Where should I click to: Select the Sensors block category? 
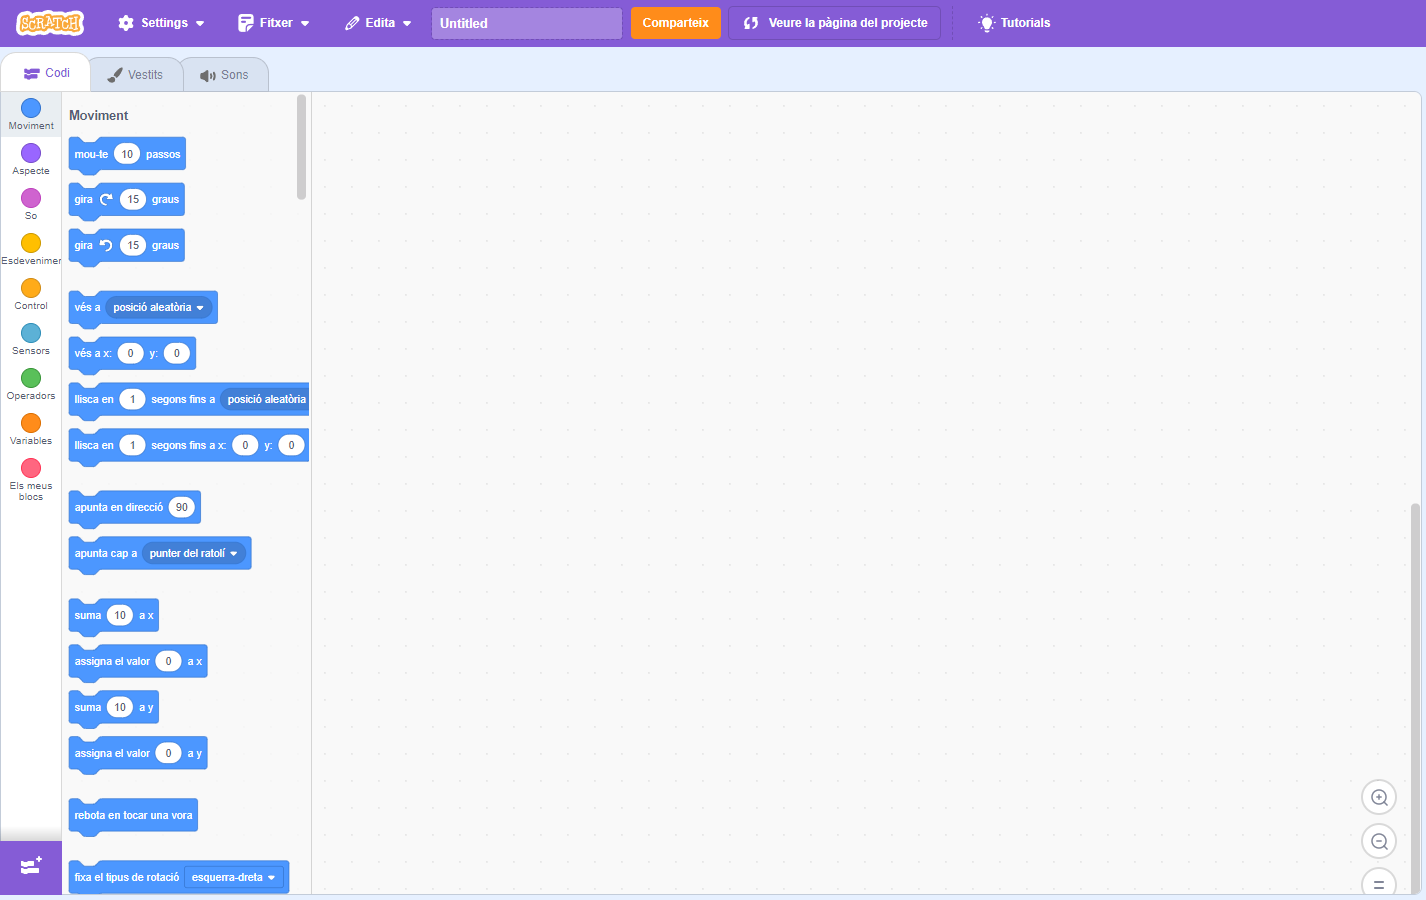[x=31, y=338]
